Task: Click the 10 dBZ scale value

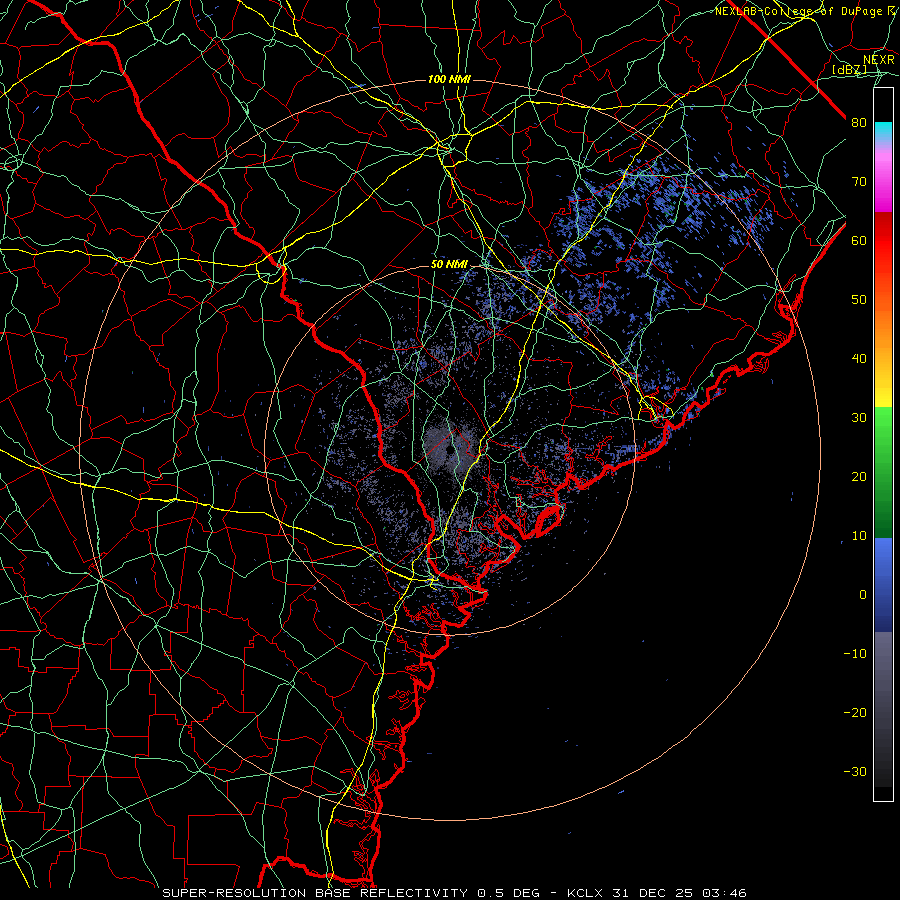Action: 859,536
